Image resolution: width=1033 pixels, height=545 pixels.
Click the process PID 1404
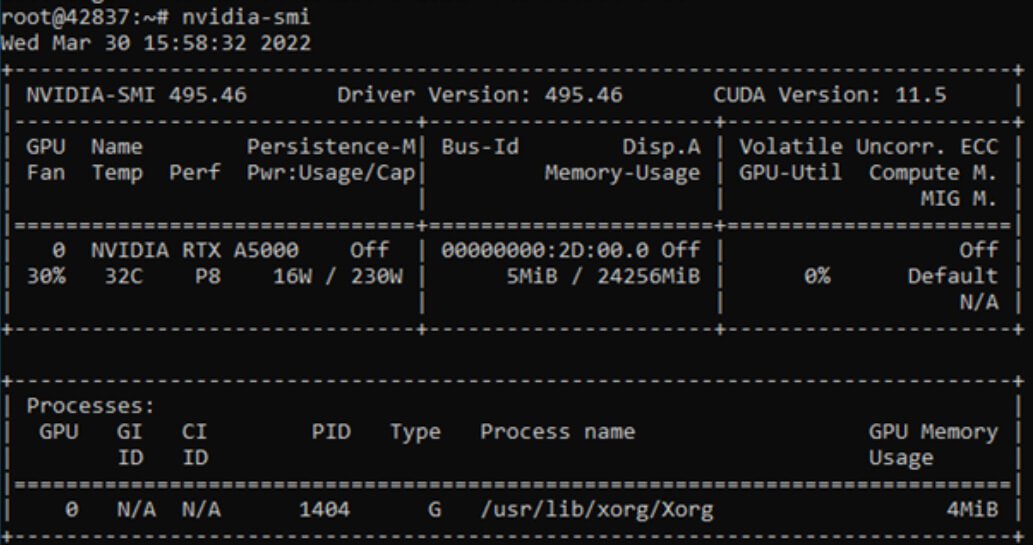point(325,510)
